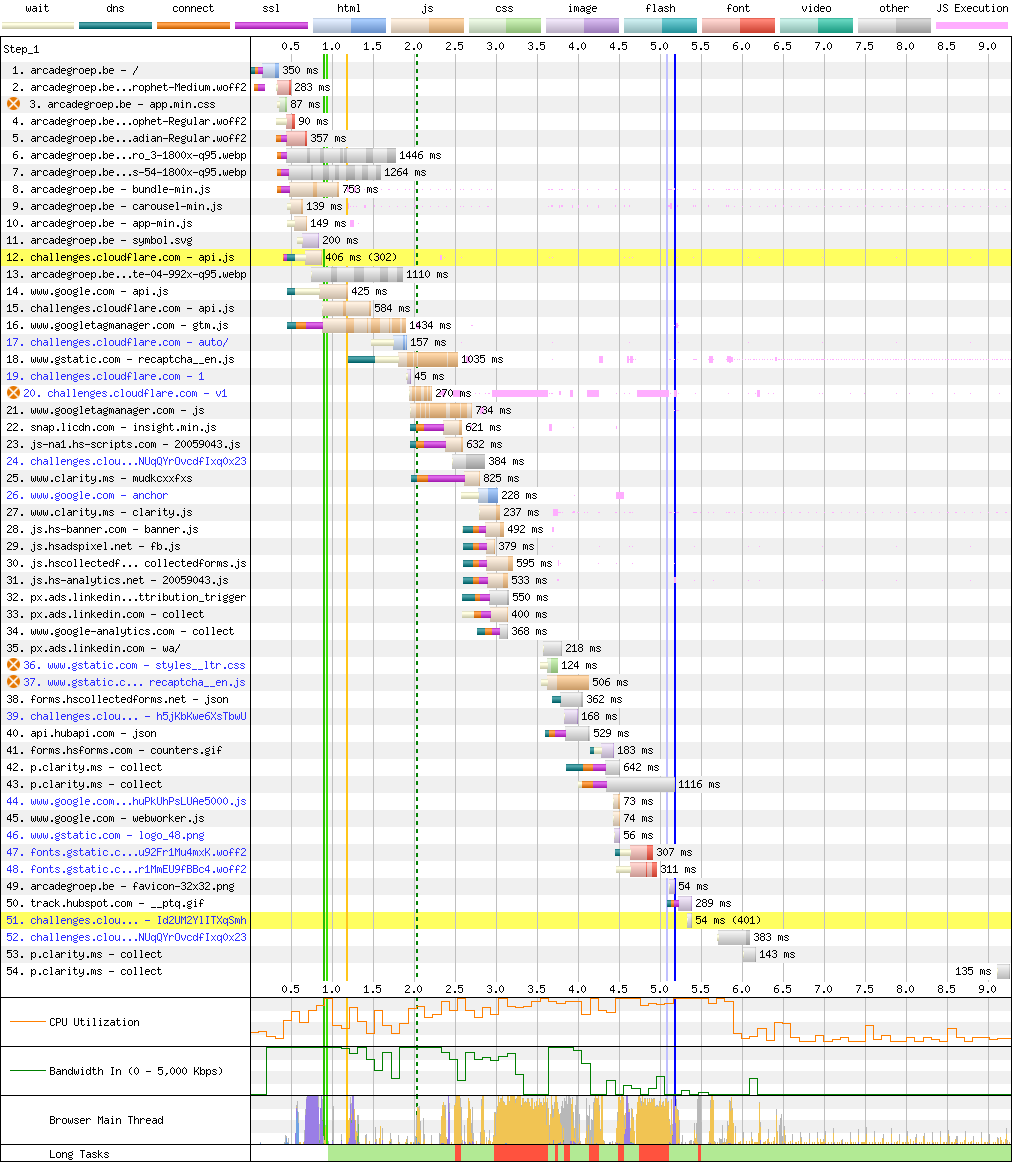Click the js legend color bar

[427, 25]
